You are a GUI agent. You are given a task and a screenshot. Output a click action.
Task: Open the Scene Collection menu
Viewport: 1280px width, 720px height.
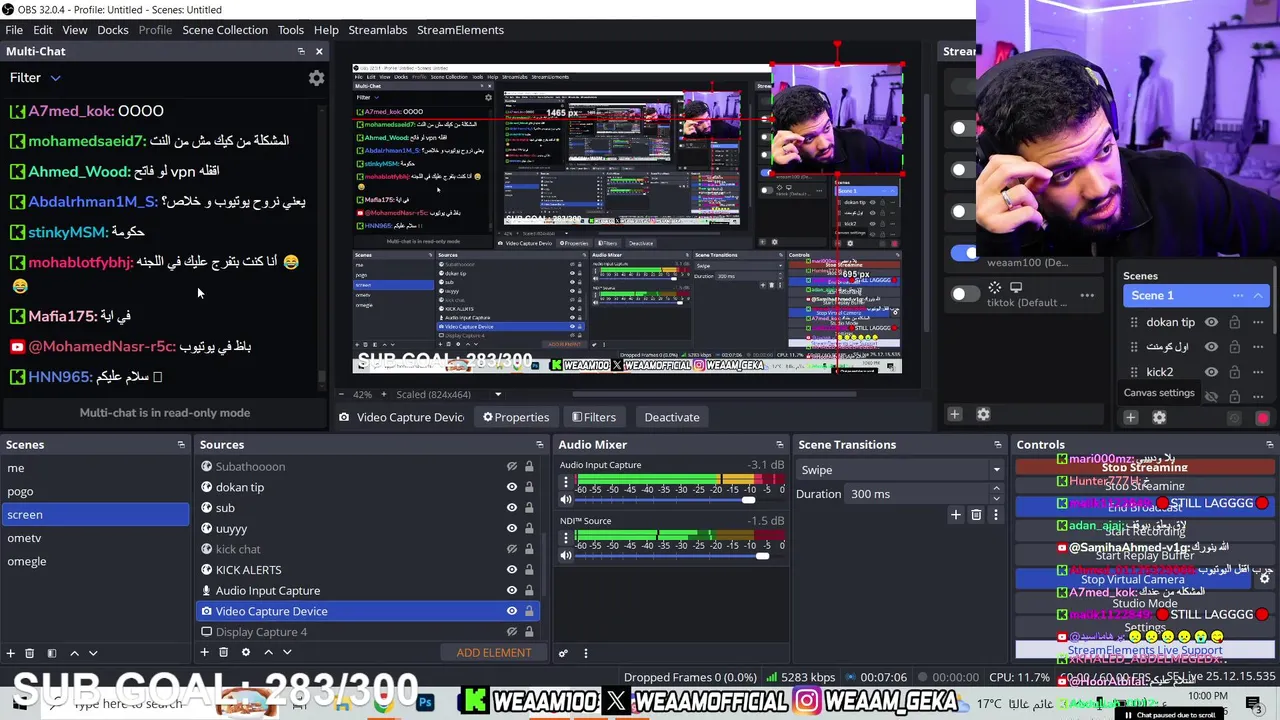(x=225, y=30)
